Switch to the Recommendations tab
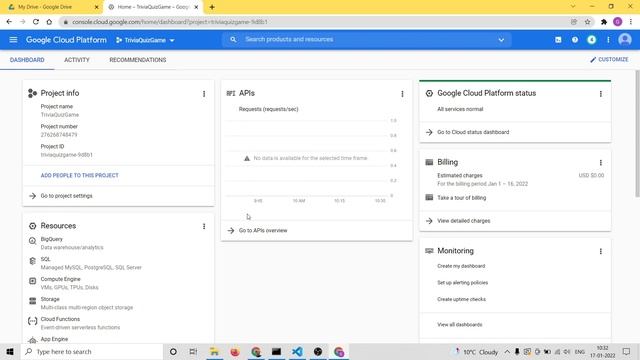This screenshot has height=360, width=640. pos(138,60)
